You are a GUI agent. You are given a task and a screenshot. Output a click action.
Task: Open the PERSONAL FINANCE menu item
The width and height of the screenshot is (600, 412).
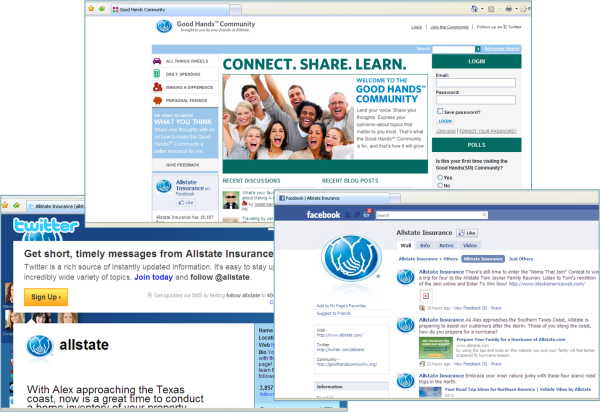tap(185, 100)
